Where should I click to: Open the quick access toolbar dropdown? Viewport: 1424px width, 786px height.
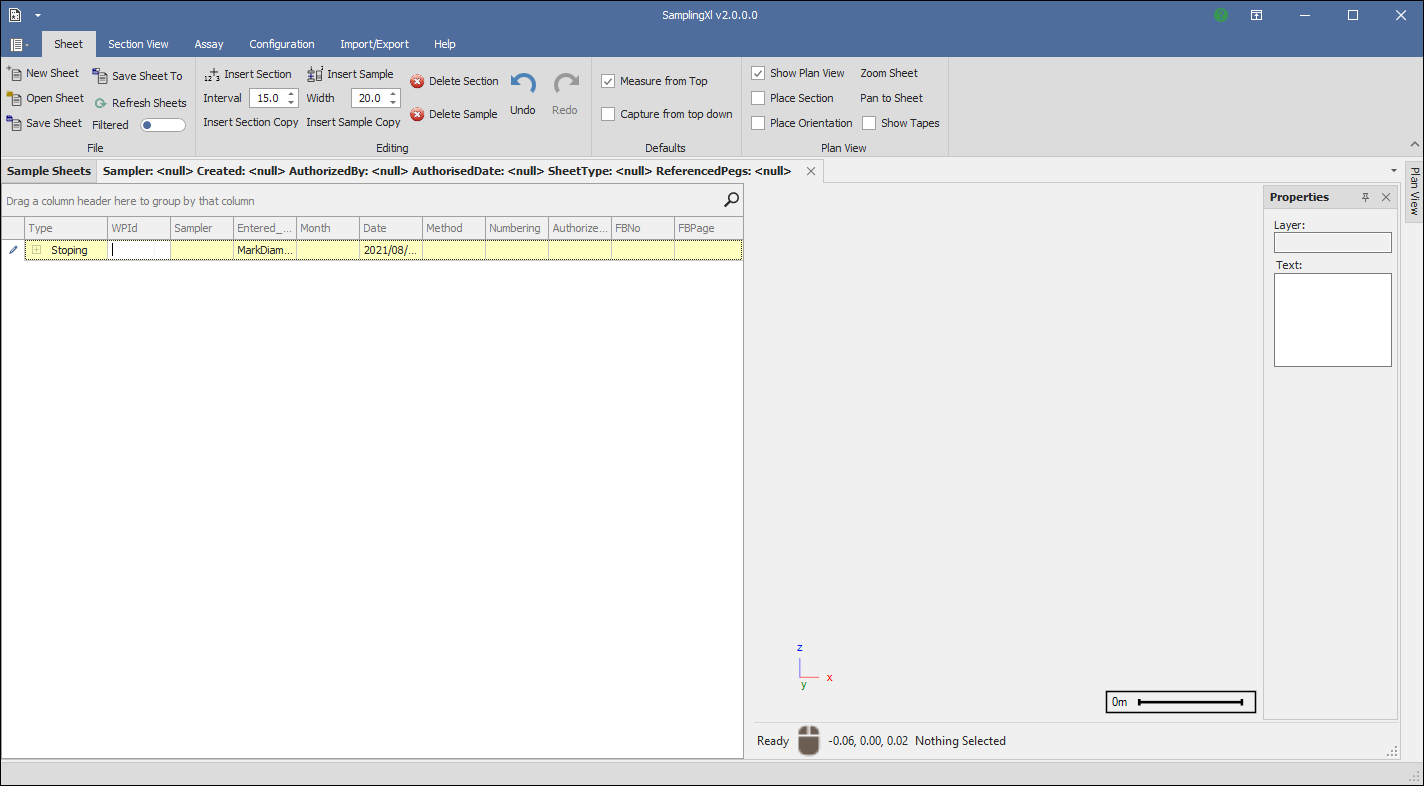click(37, 15)
